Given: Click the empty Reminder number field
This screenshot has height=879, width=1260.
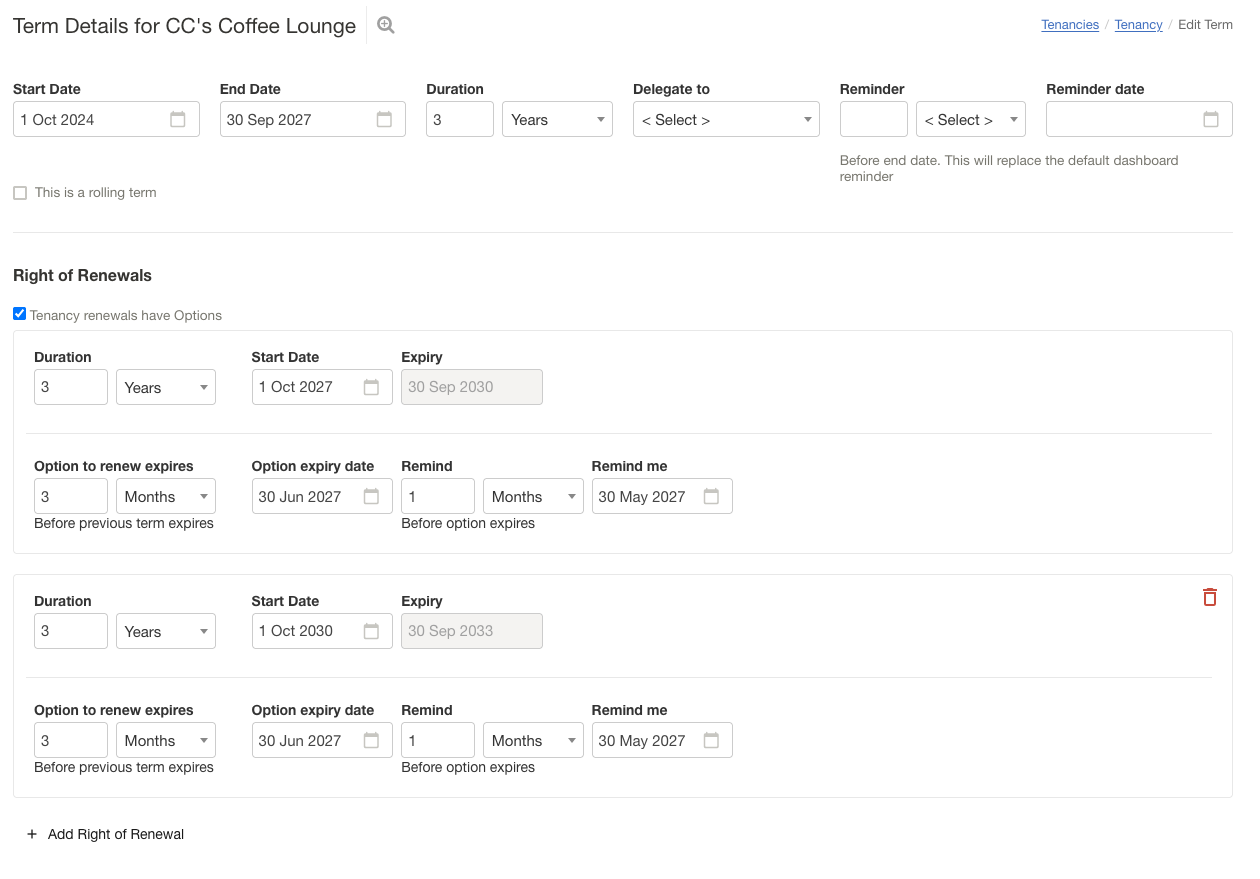Looking at the screenshot, I should pyautogui.click(x=873, y=120).
